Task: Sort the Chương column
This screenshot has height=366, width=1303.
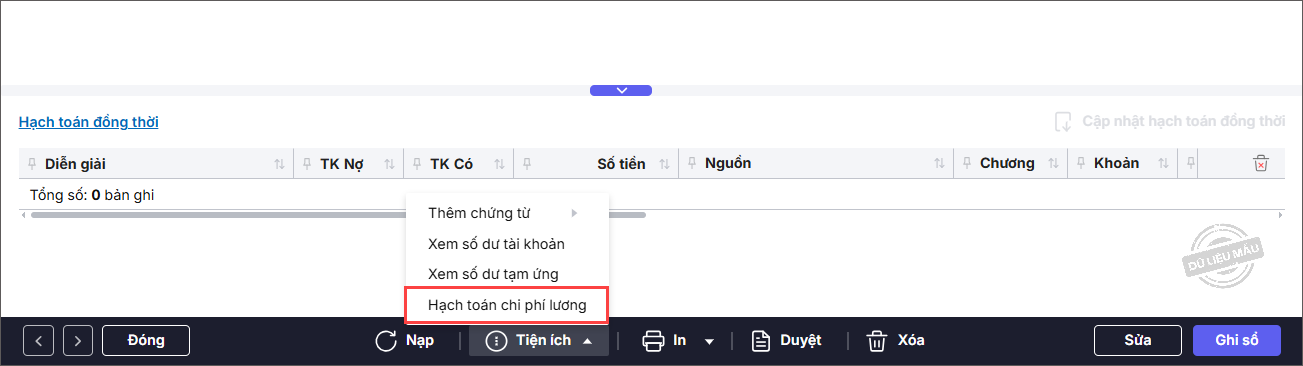Action: (1053, 164)
